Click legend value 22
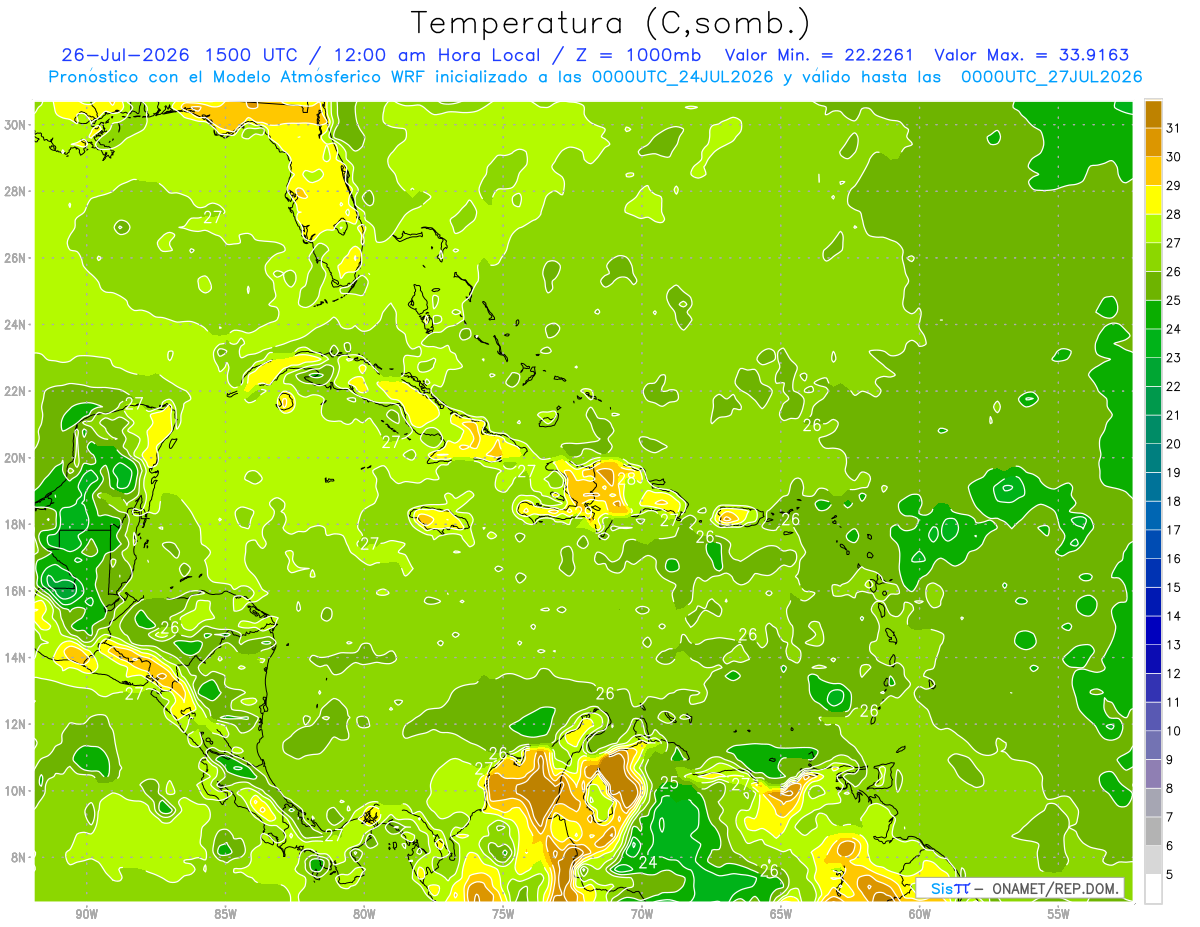The width and height of the screenshot is (1200, 927). pos(1174,386)
